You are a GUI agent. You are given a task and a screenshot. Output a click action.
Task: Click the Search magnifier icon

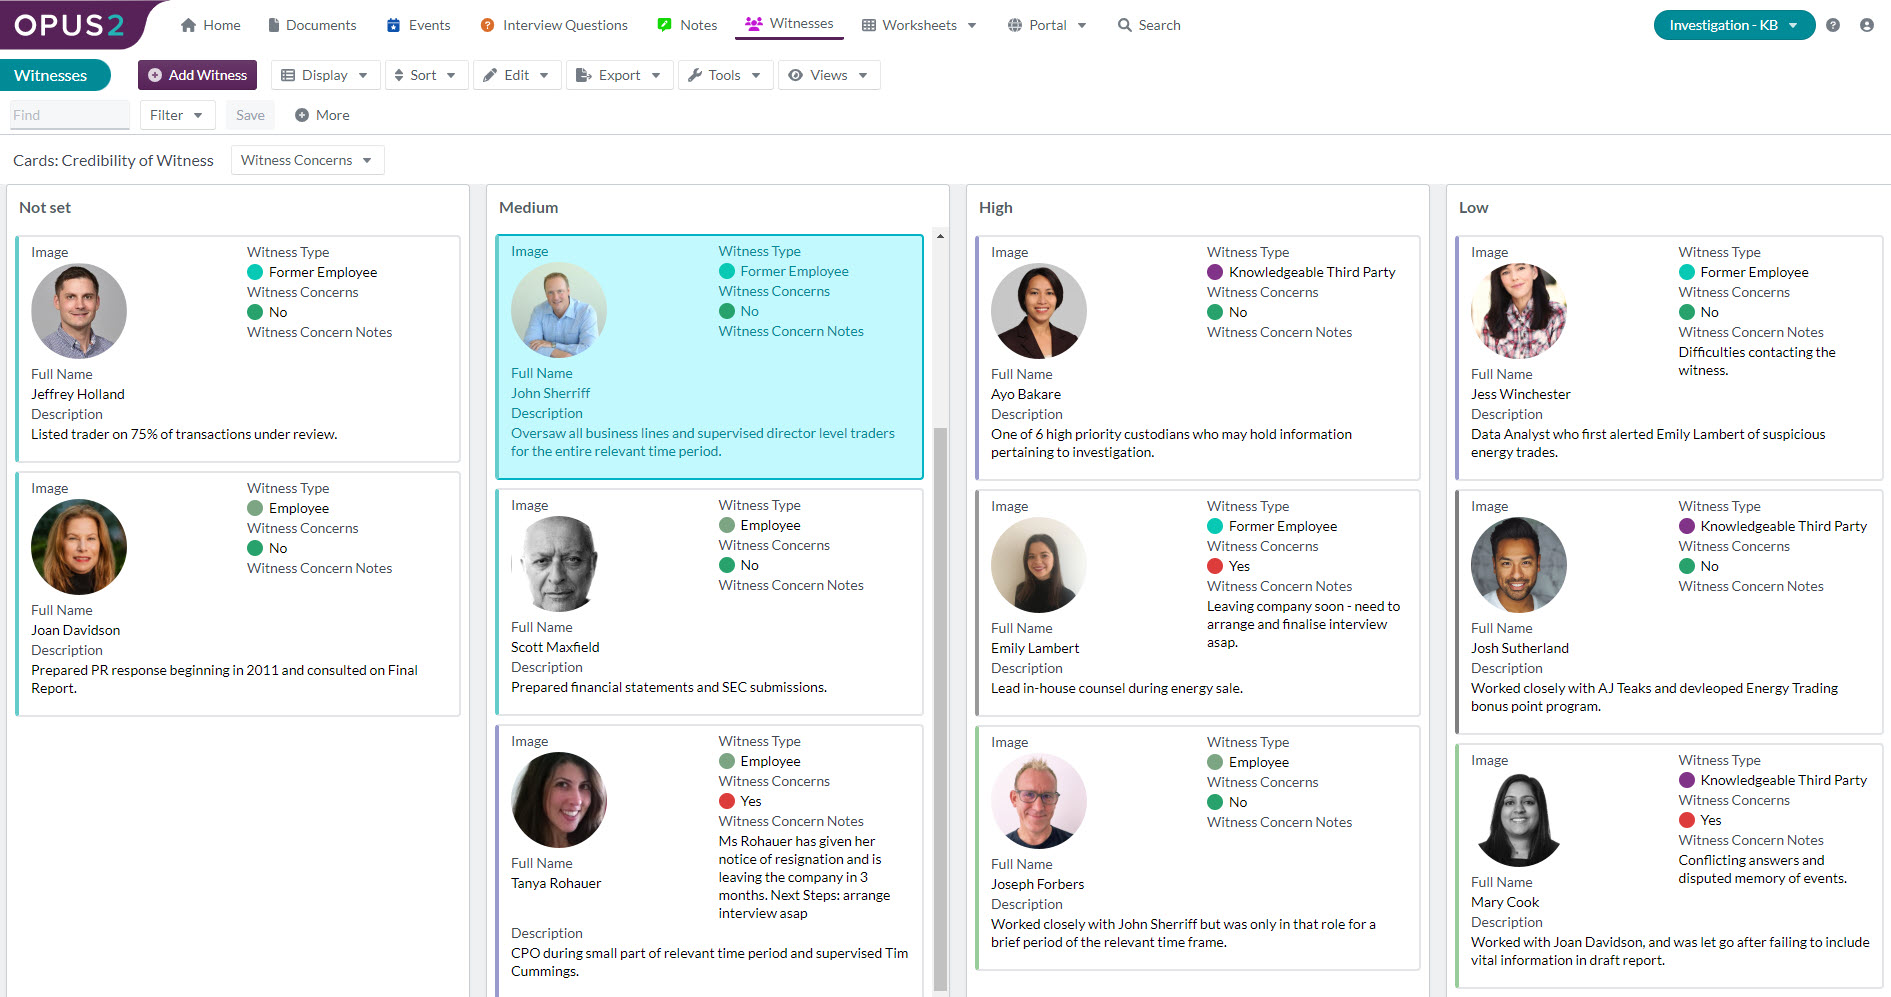1124,25
